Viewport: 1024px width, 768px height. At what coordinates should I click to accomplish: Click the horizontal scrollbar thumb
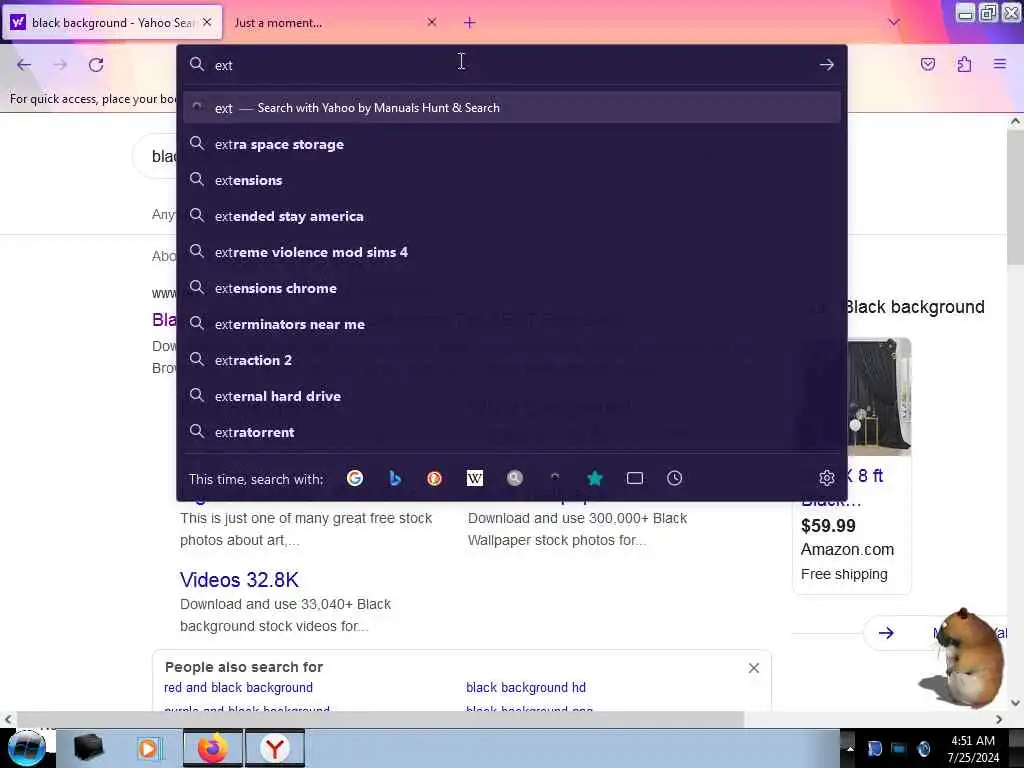(380, 719)
